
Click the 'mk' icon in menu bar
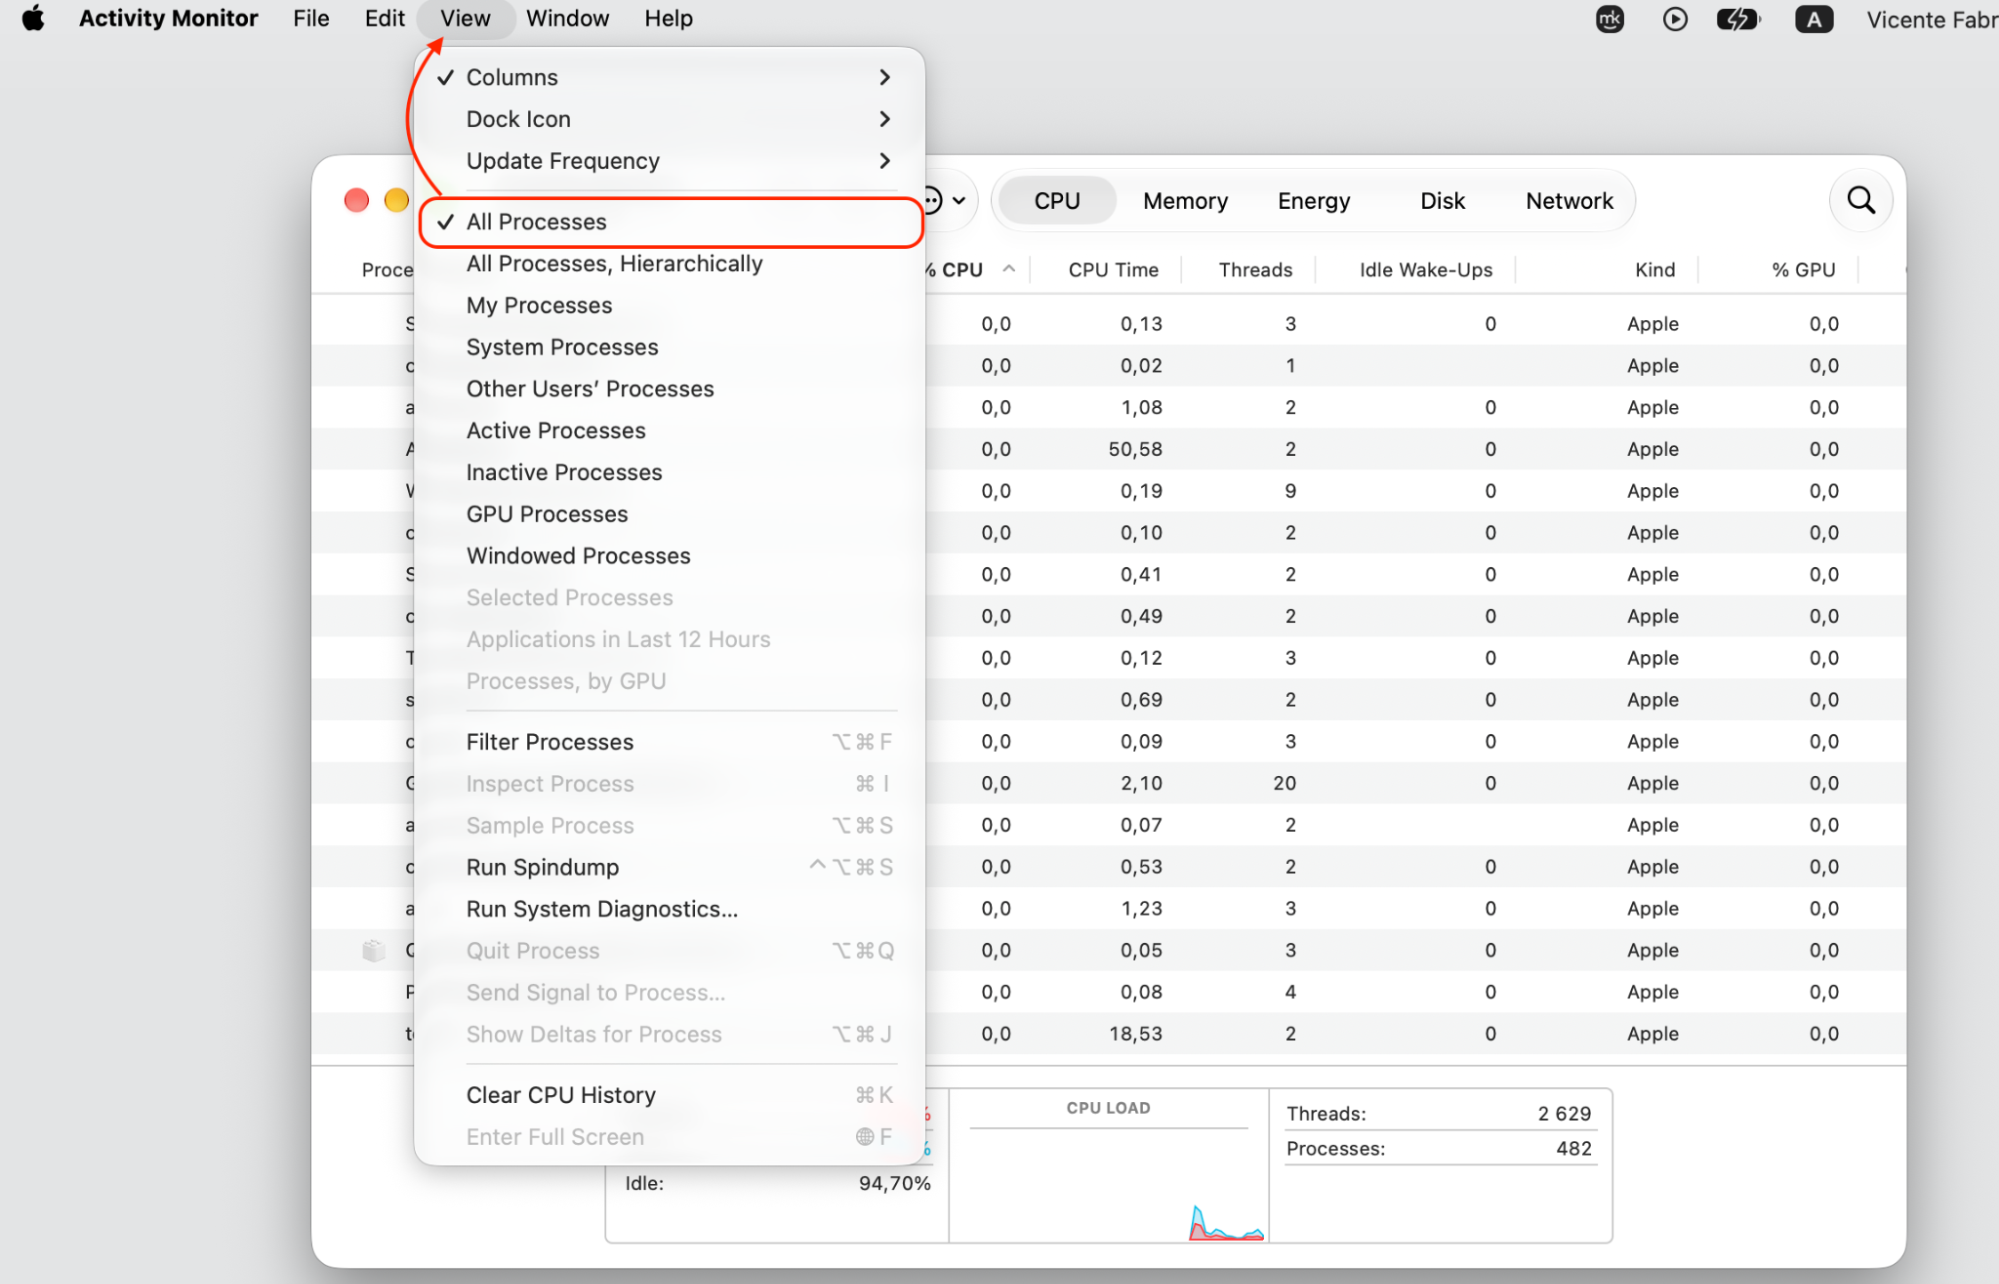click(1610, 19)
